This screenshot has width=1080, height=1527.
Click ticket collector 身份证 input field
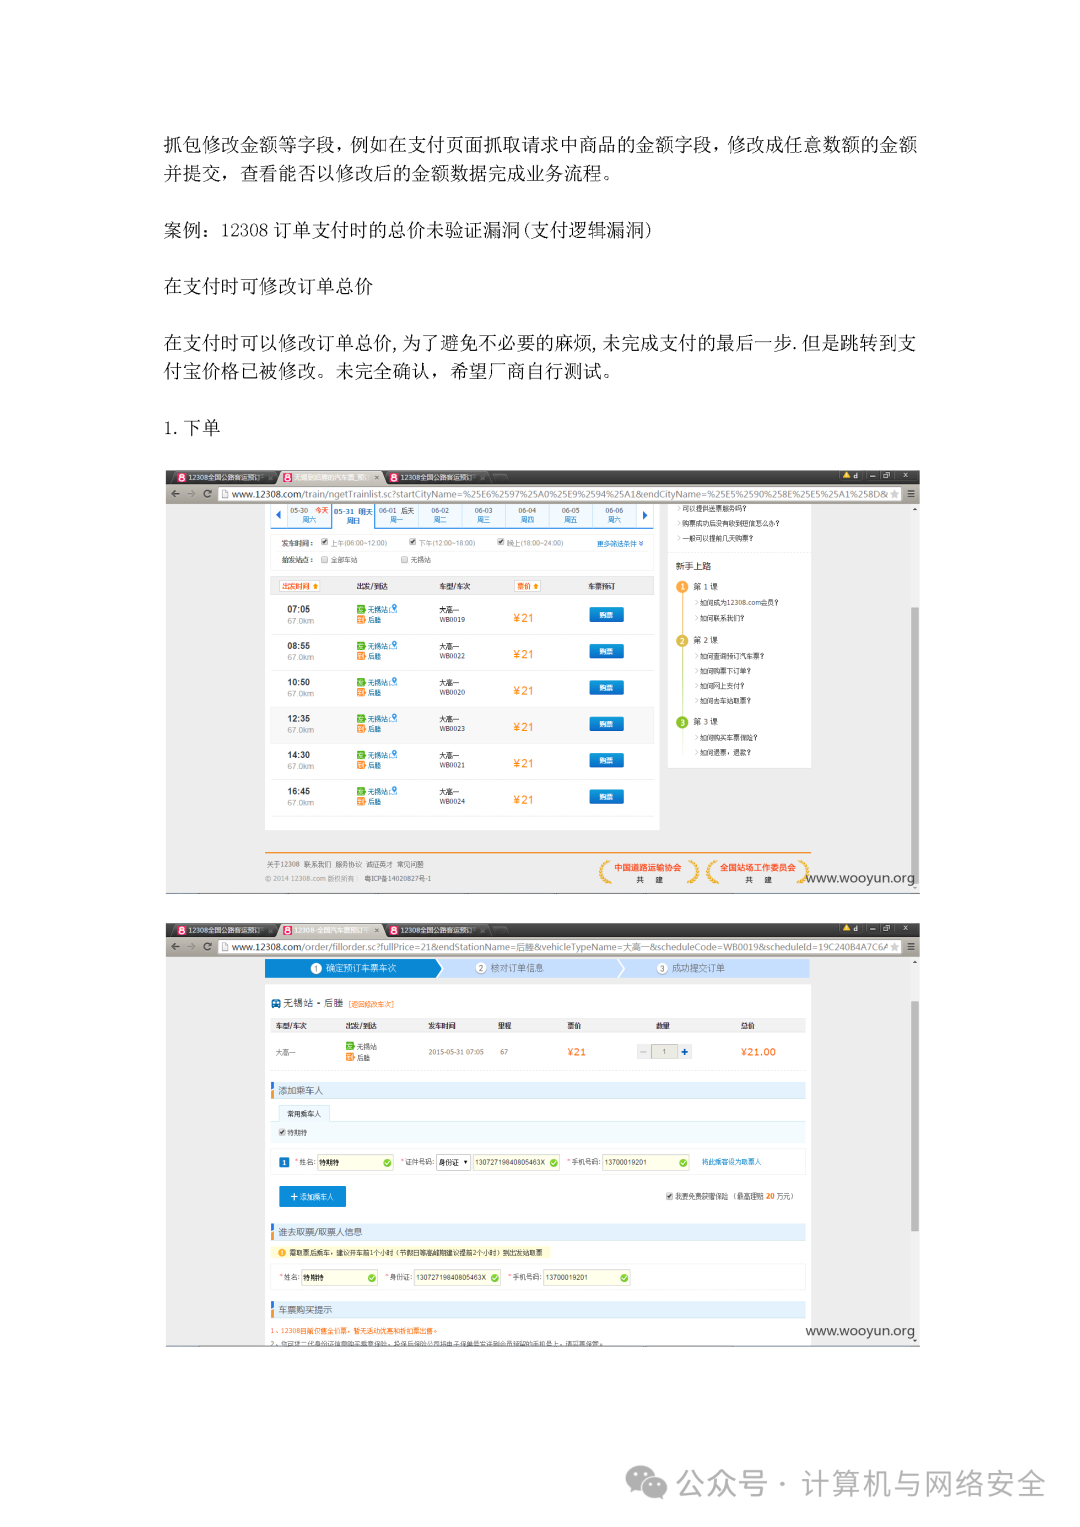[457, 1277]
